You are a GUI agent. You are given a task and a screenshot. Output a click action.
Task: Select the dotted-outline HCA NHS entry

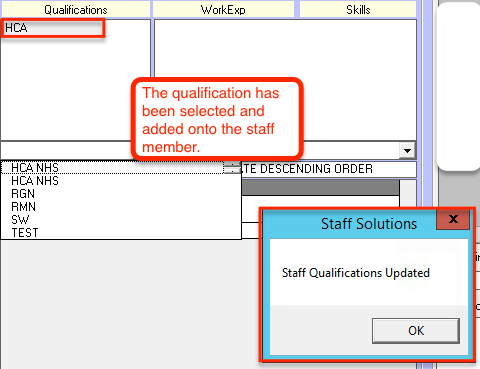click(x=112, y=167)
